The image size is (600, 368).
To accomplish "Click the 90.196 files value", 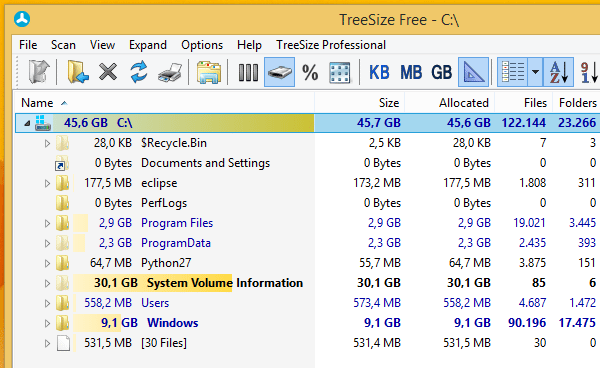I will [x=527, y=323].
